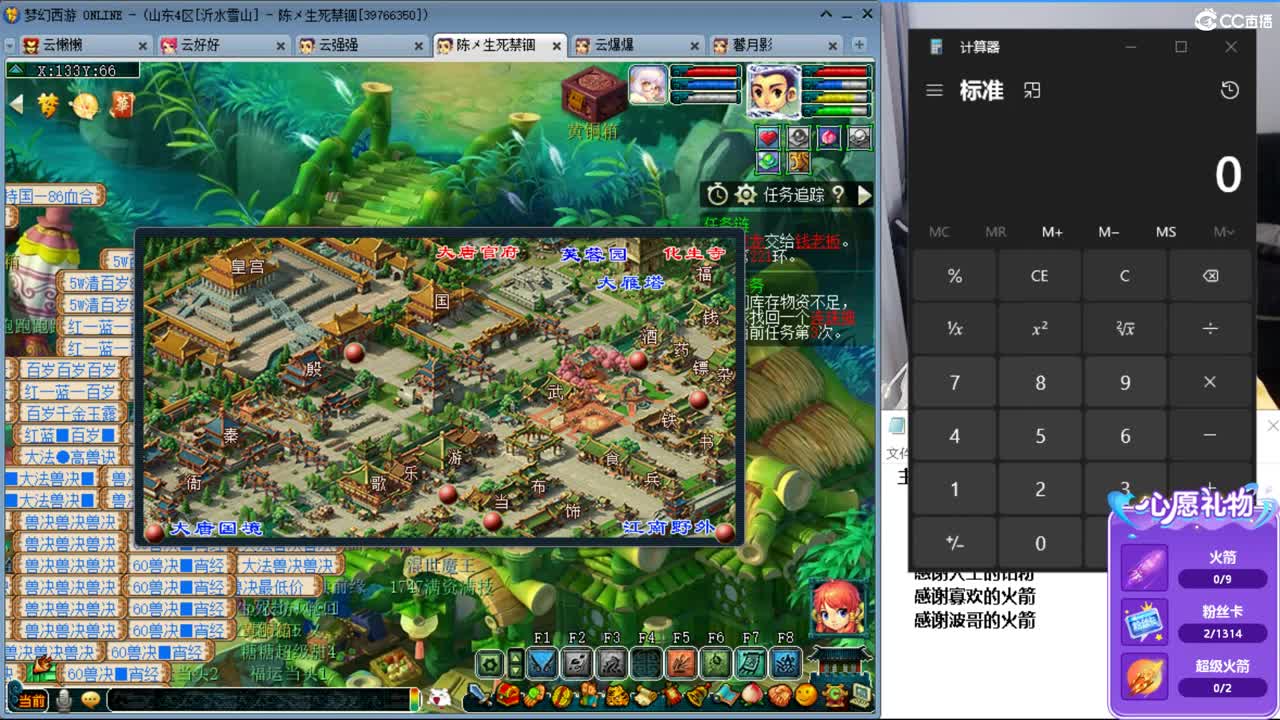Travel to 江南野外 on the map
The image size is (1280, 720).
click(668, 527)
